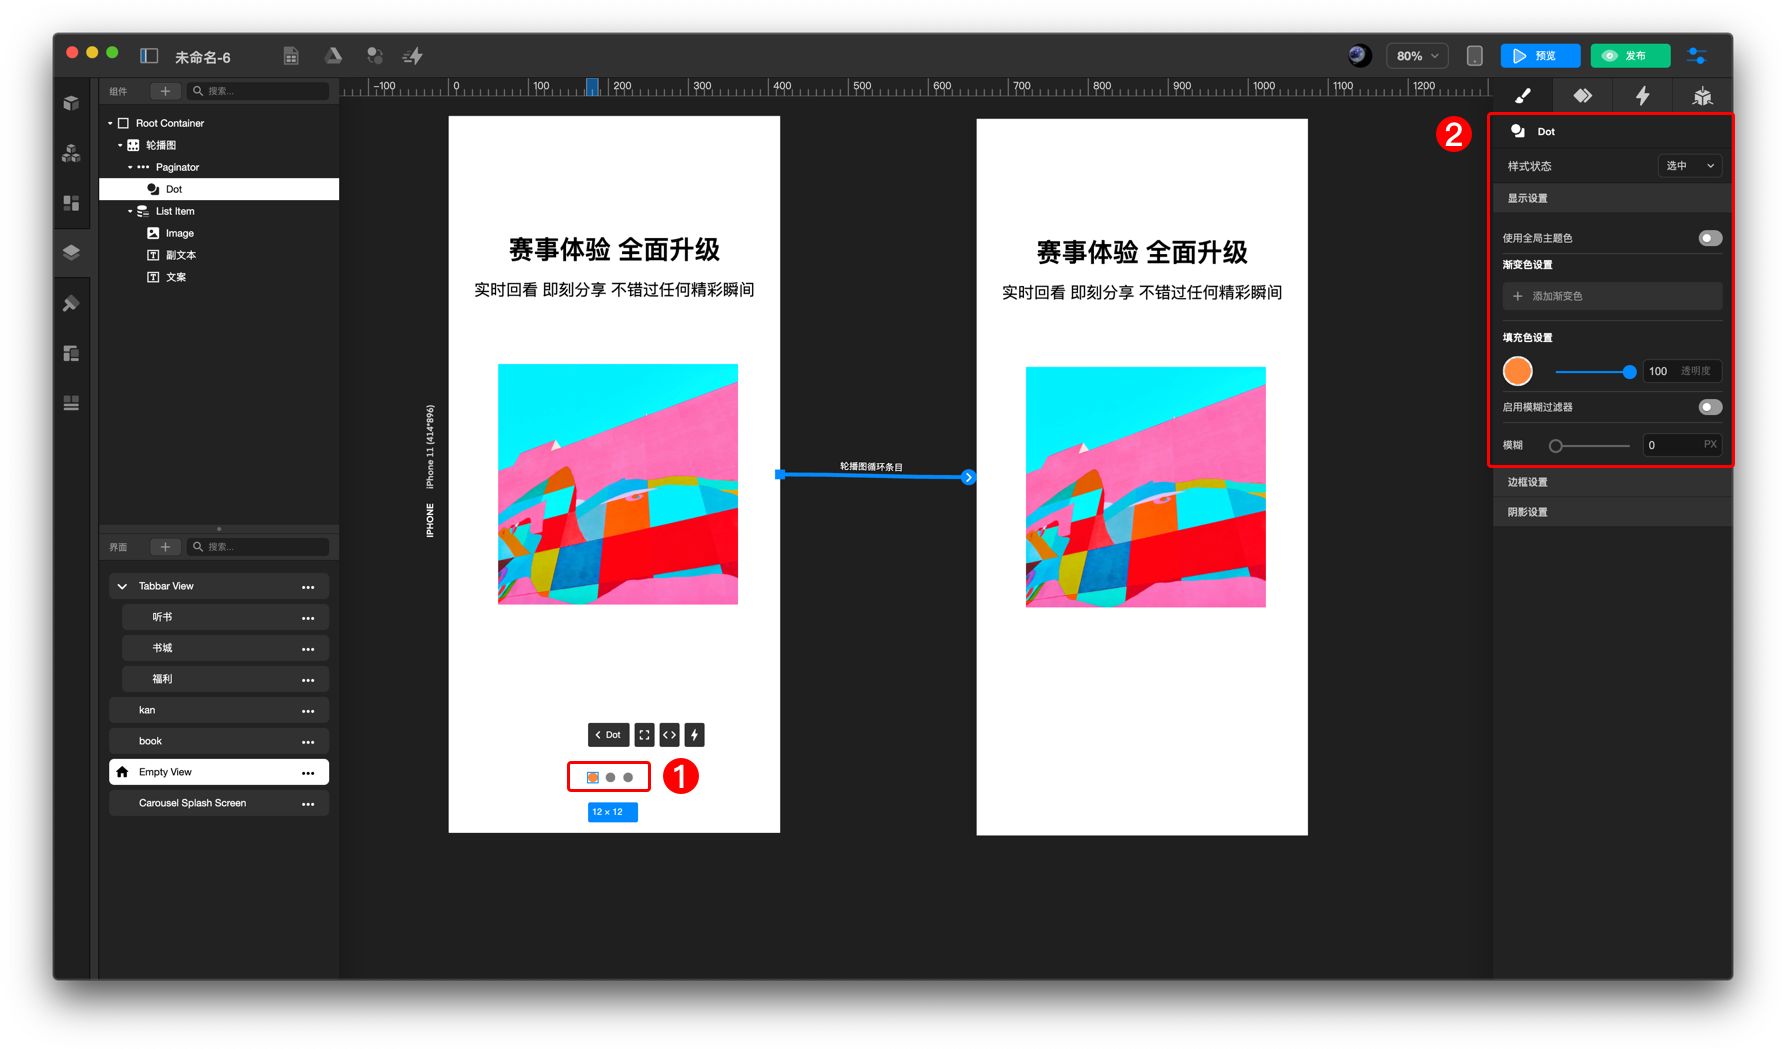The width and height of the screenshot is (1786, 1049).
Task: Click the phone device icon in the top bar
Action: click(x=1474, y=56)
